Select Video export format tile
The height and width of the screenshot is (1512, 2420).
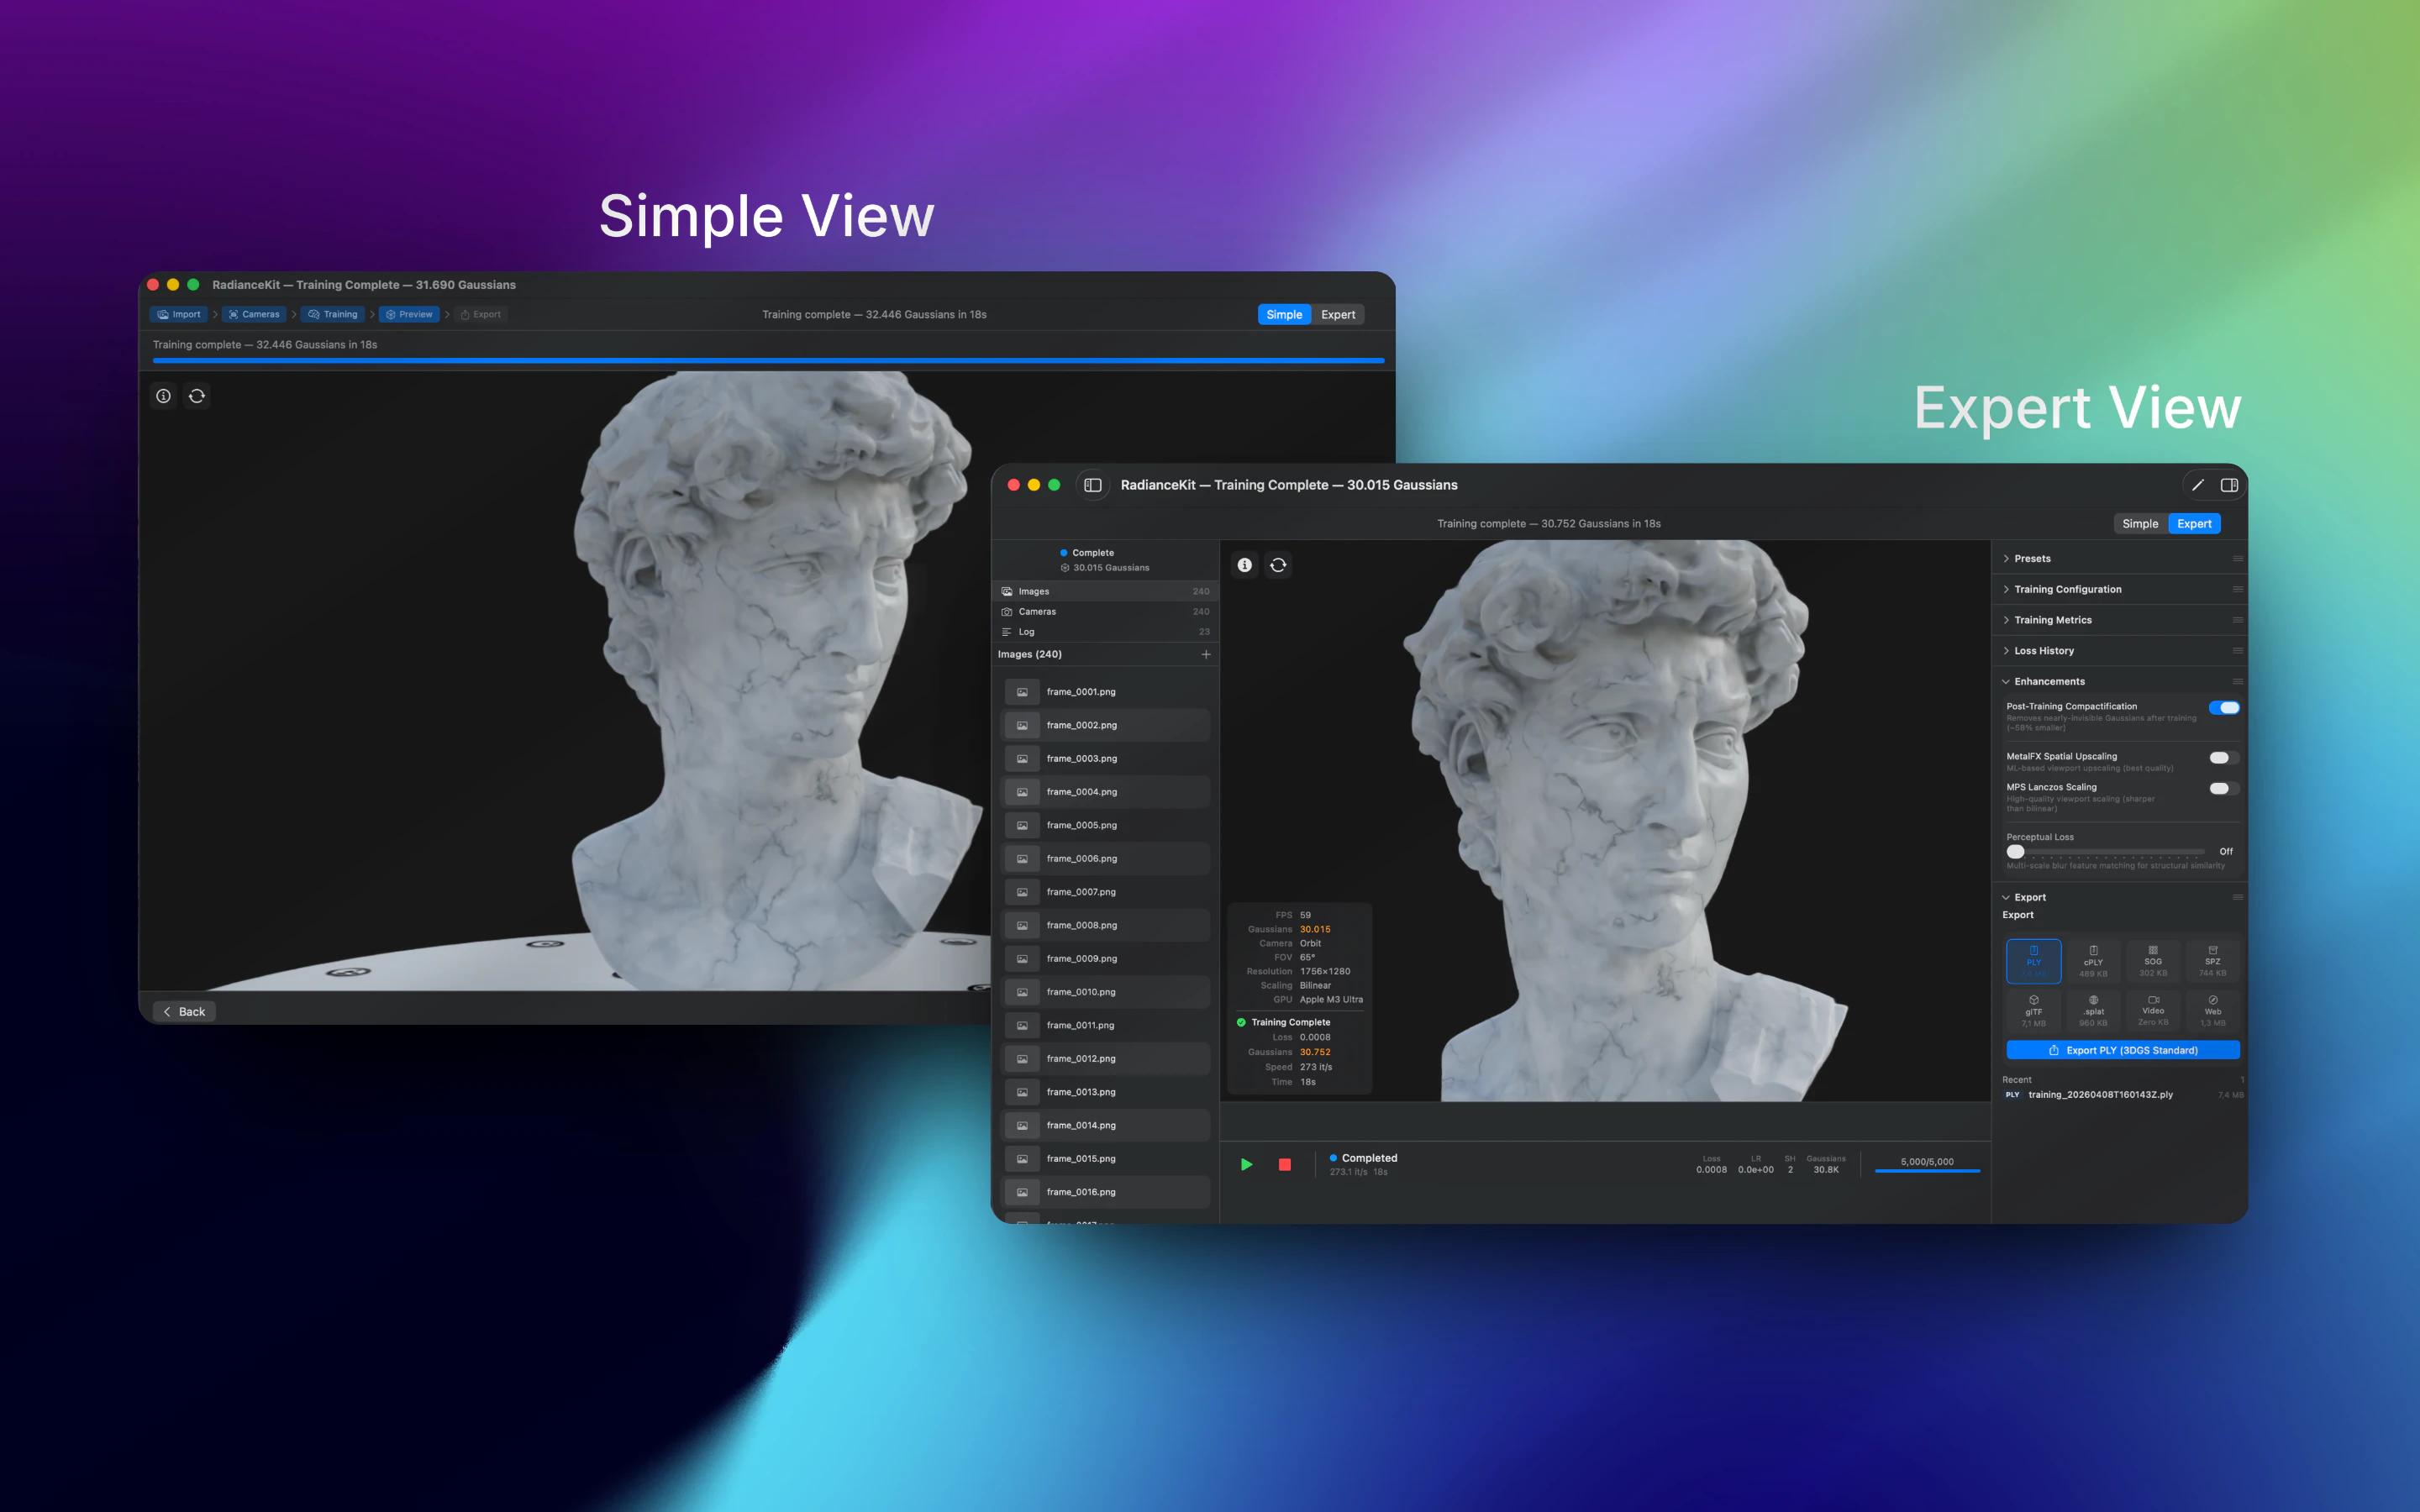[x=2153, y=1011]
